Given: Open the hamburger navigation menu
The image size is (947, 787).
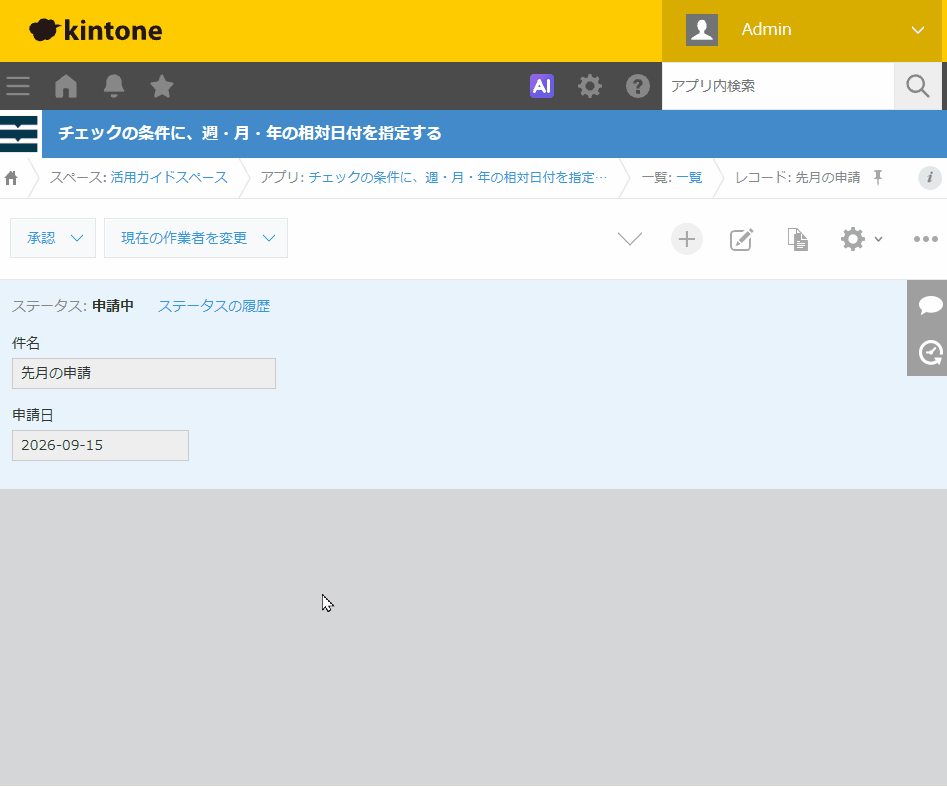Looking at the screenshot, I should pyautogui.click(x=18, y=86).
